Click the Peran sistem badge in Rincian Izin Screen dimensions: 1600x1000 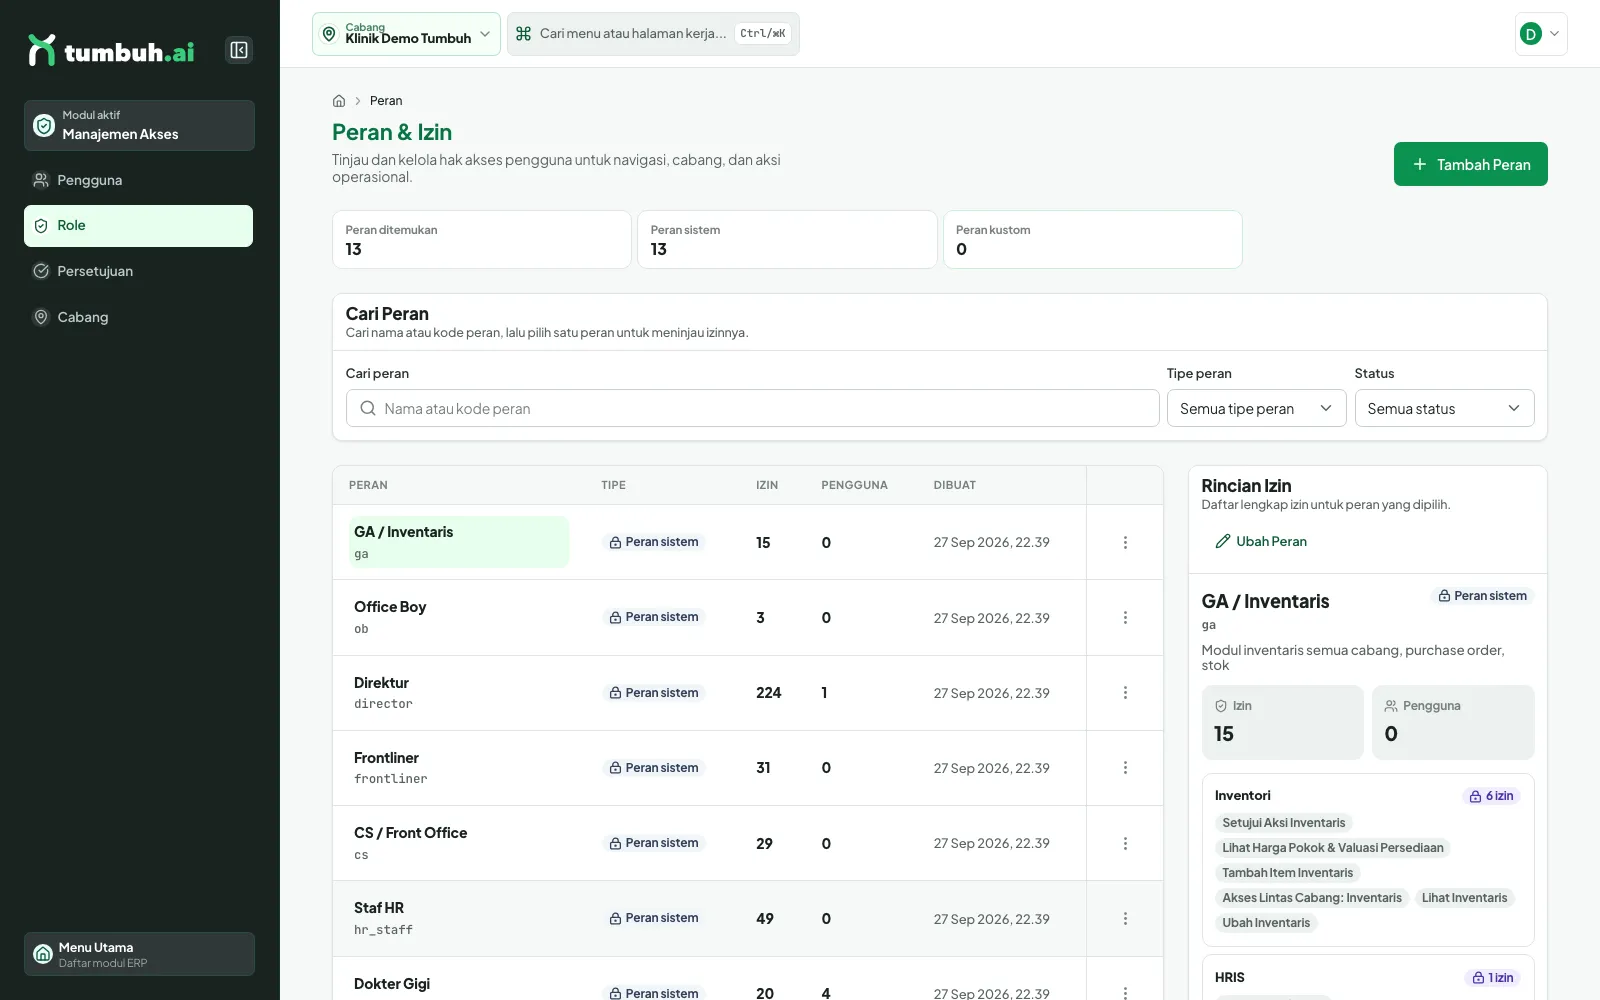point(1482,596)
